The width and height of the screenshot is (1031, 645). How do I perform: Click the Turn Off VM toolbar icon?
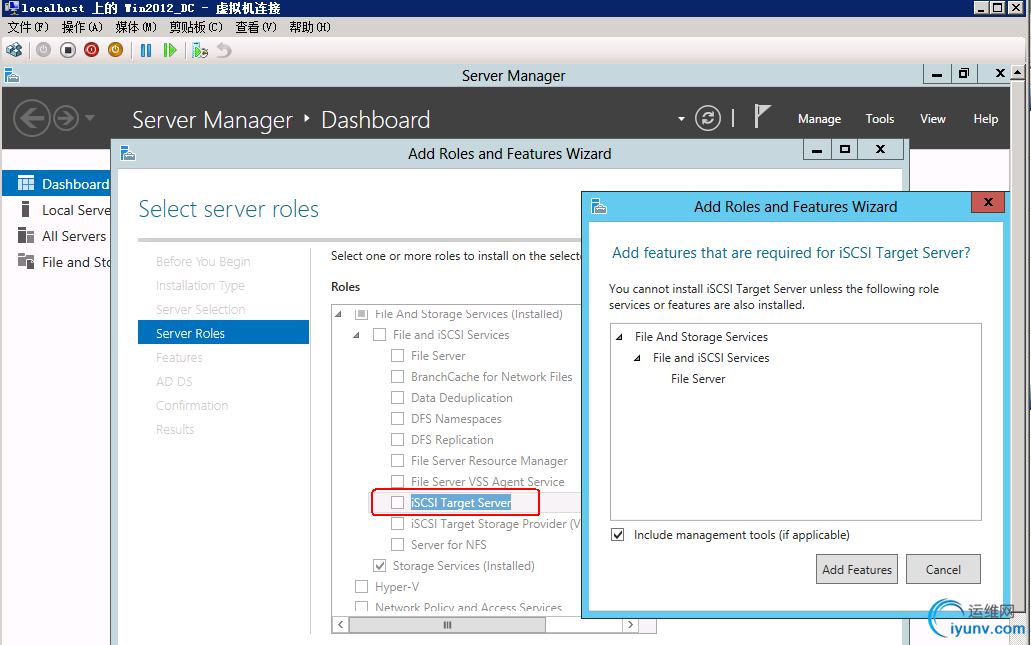(x=68, y=50)
